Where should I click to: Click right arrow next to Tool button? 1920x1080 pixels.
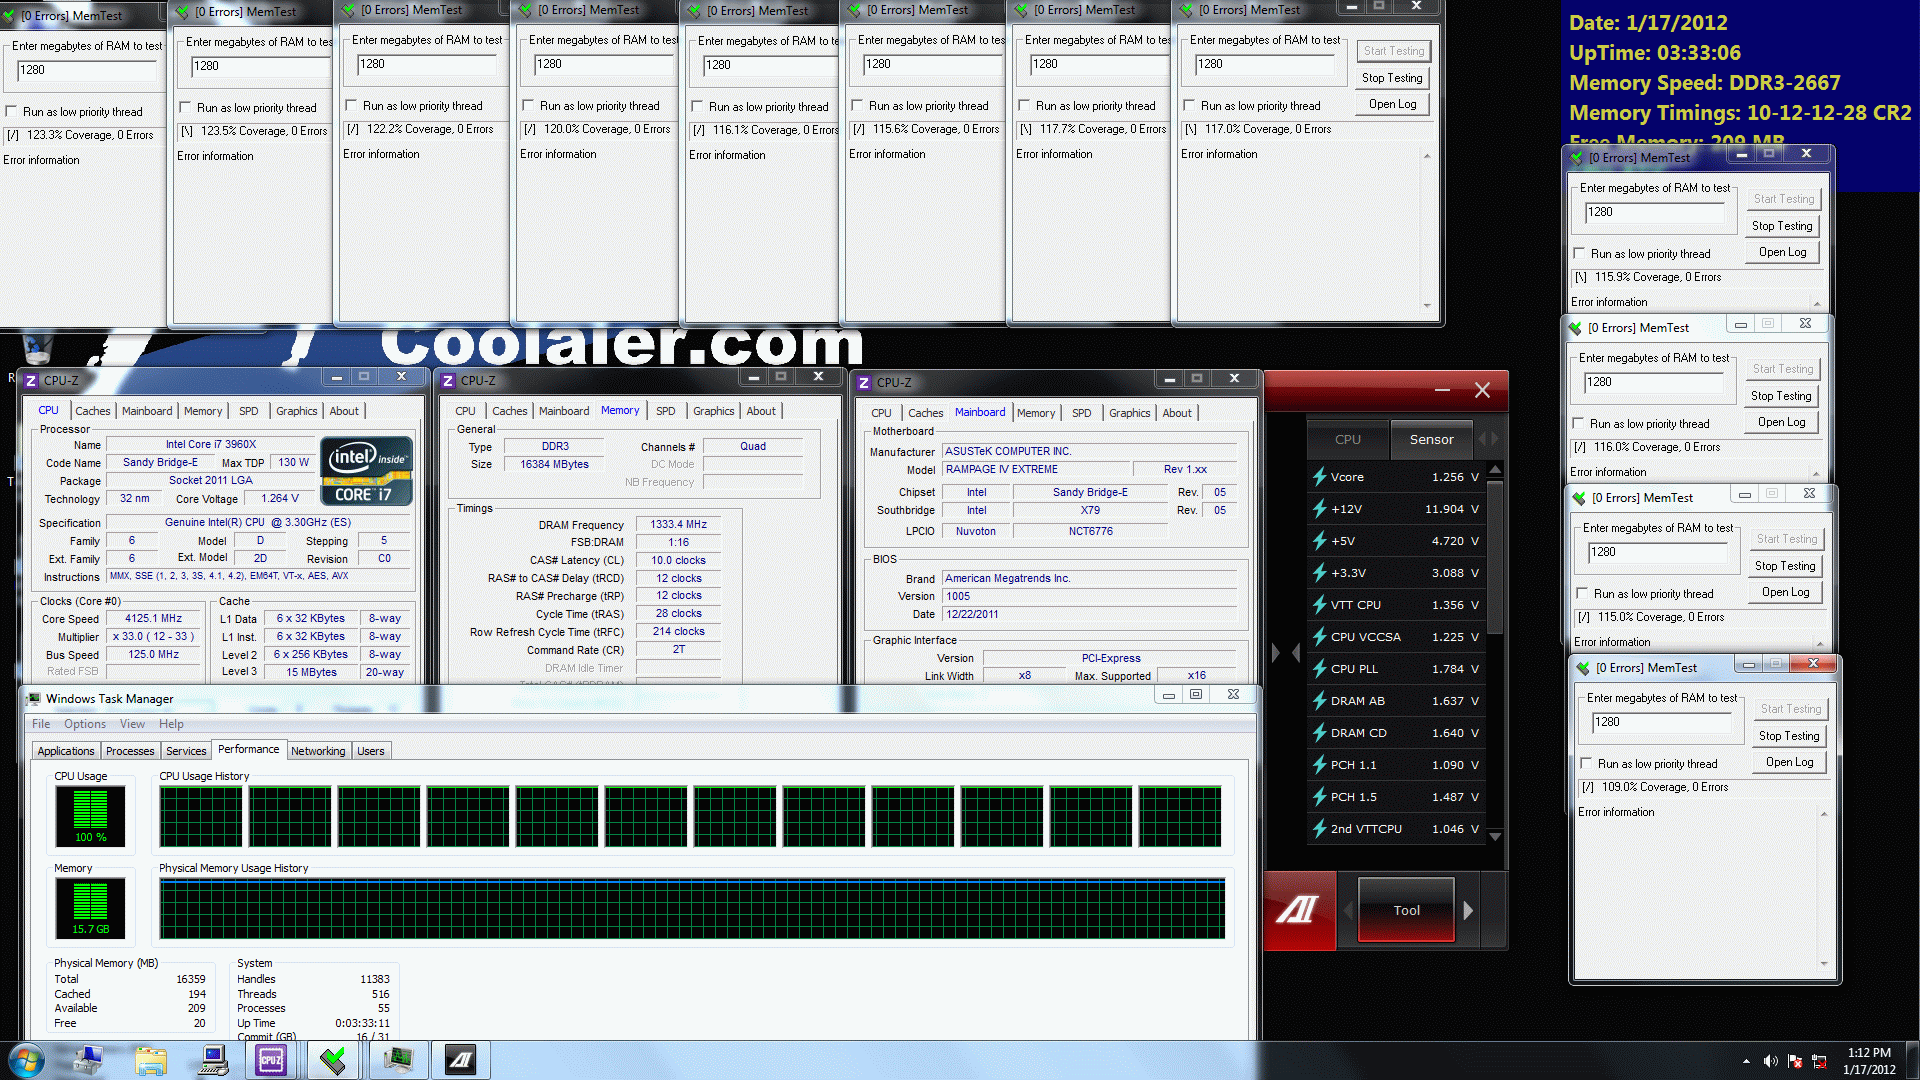coord(1468,910)
